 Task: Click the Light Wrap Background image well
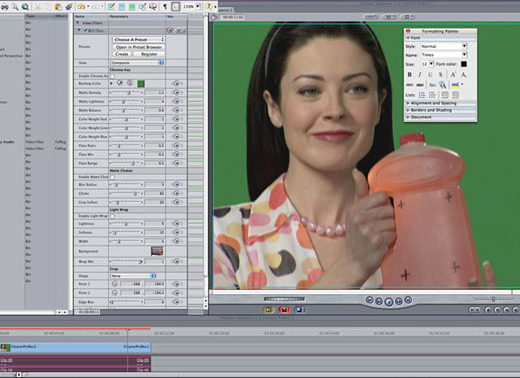(157, 251)
